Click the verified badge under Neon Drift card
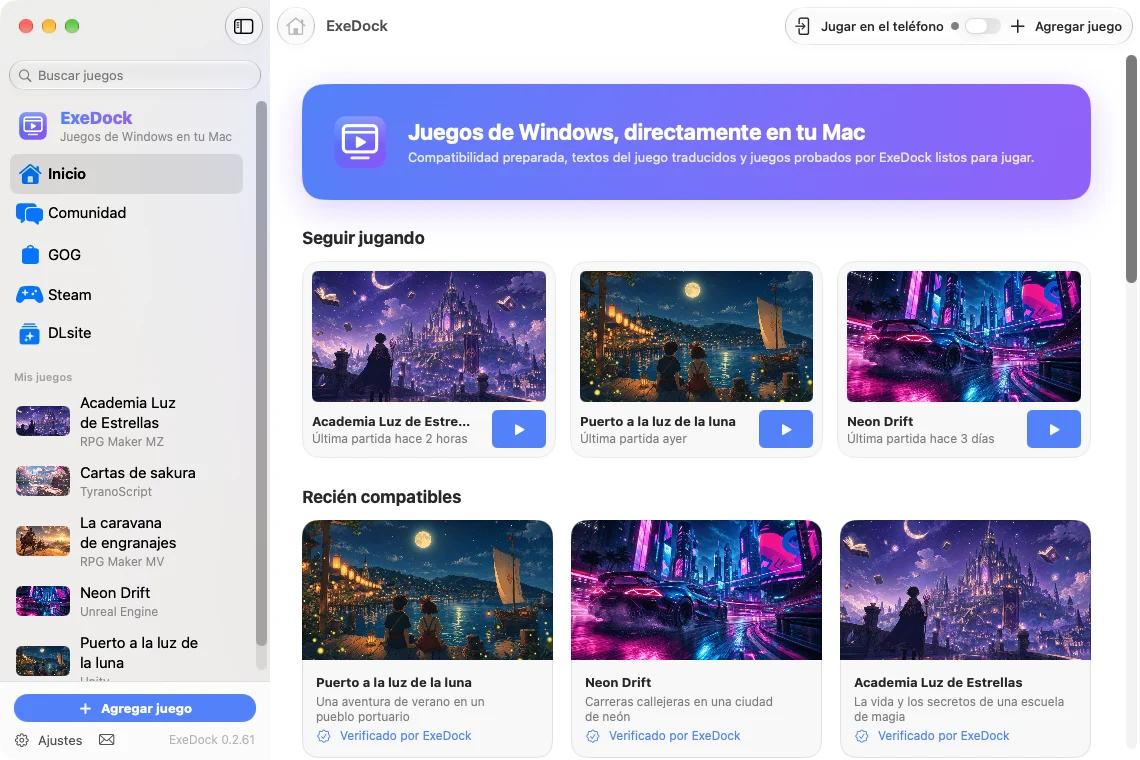Viewport: 1140px width, 760px height. click(x=593, y=736)
